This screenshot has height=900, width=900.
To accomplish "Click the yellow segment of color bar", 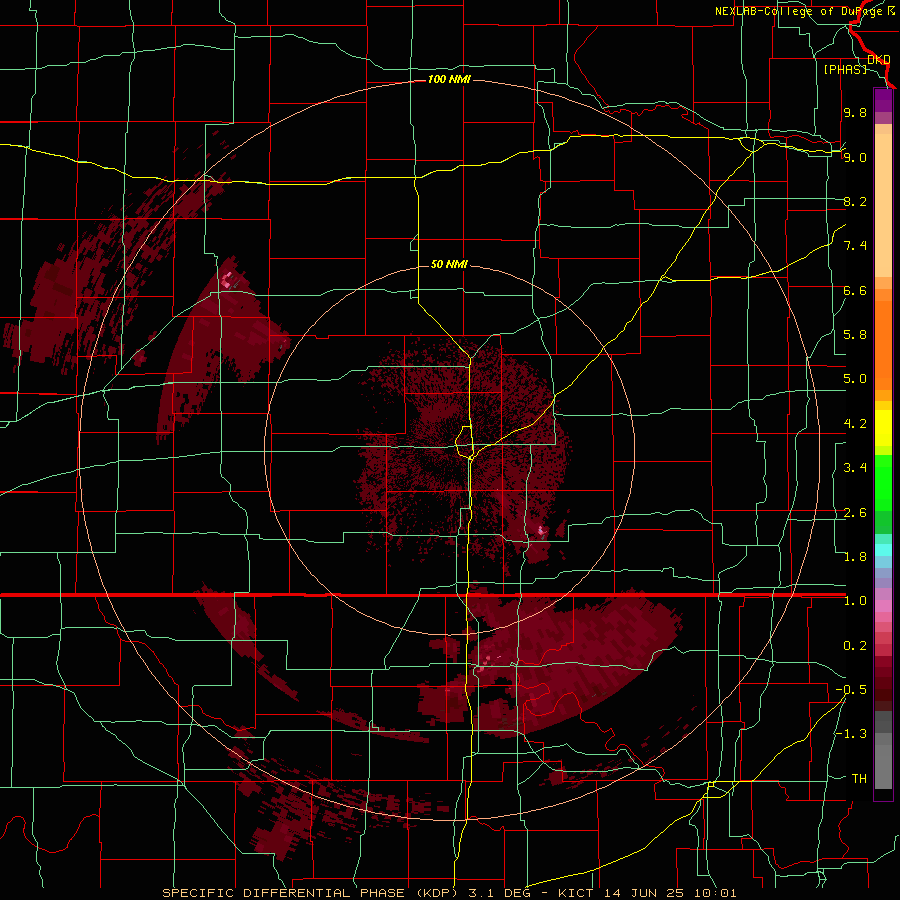I will pos(883,428).
